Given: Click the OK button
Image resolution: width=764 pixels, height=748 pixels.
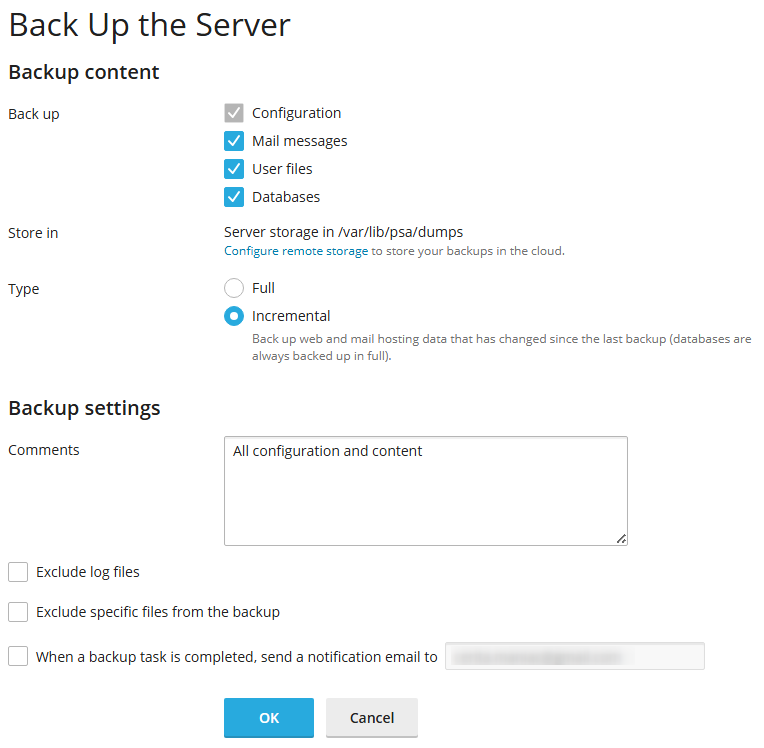Looking at the screenshot, I should coord(269,718).
